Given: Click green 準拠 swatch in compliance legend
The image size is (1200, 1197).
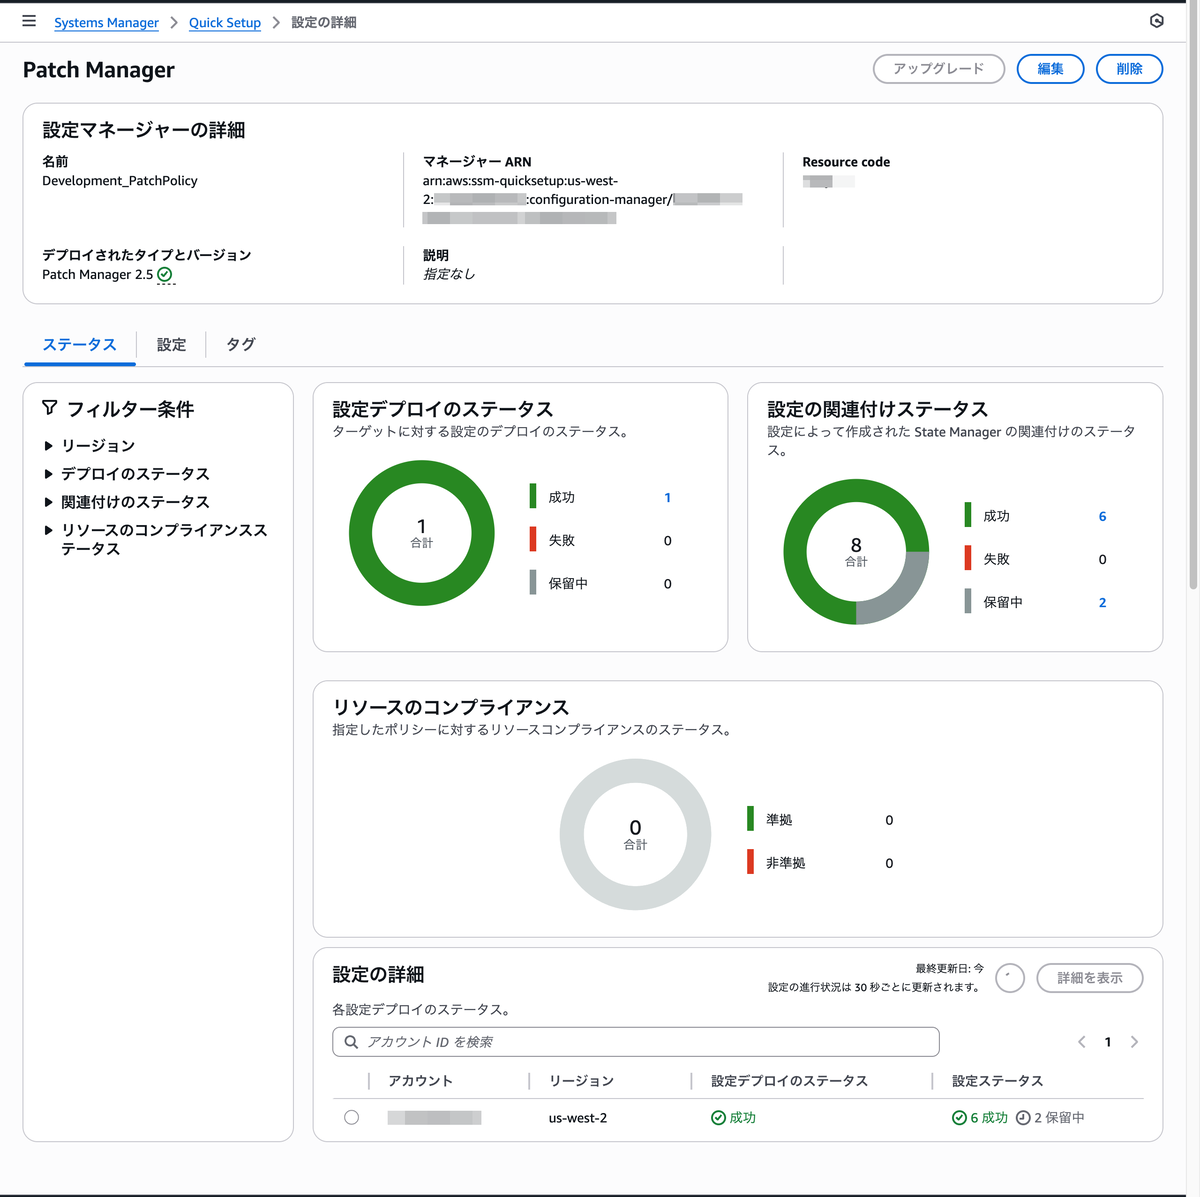Looking at the screenshot, I should [750, 819].
